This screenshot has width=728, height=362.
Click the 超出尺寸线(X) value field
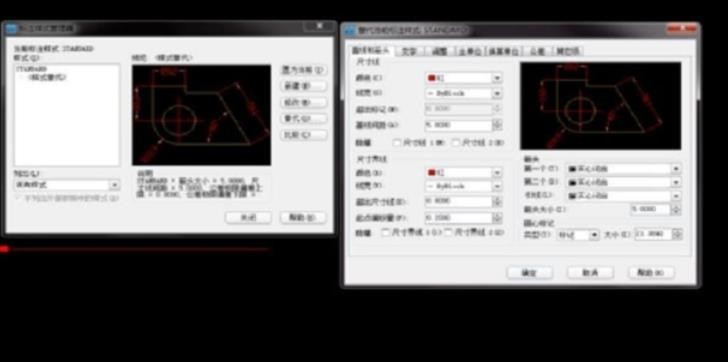(459, 202)
